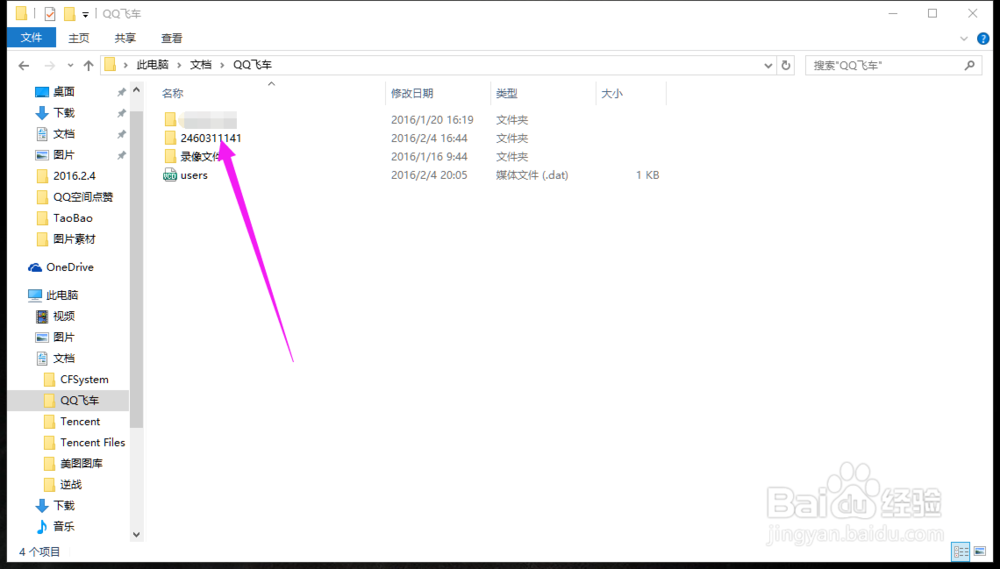
Task: Click 此电脑 in the address path
Action: 152,64
